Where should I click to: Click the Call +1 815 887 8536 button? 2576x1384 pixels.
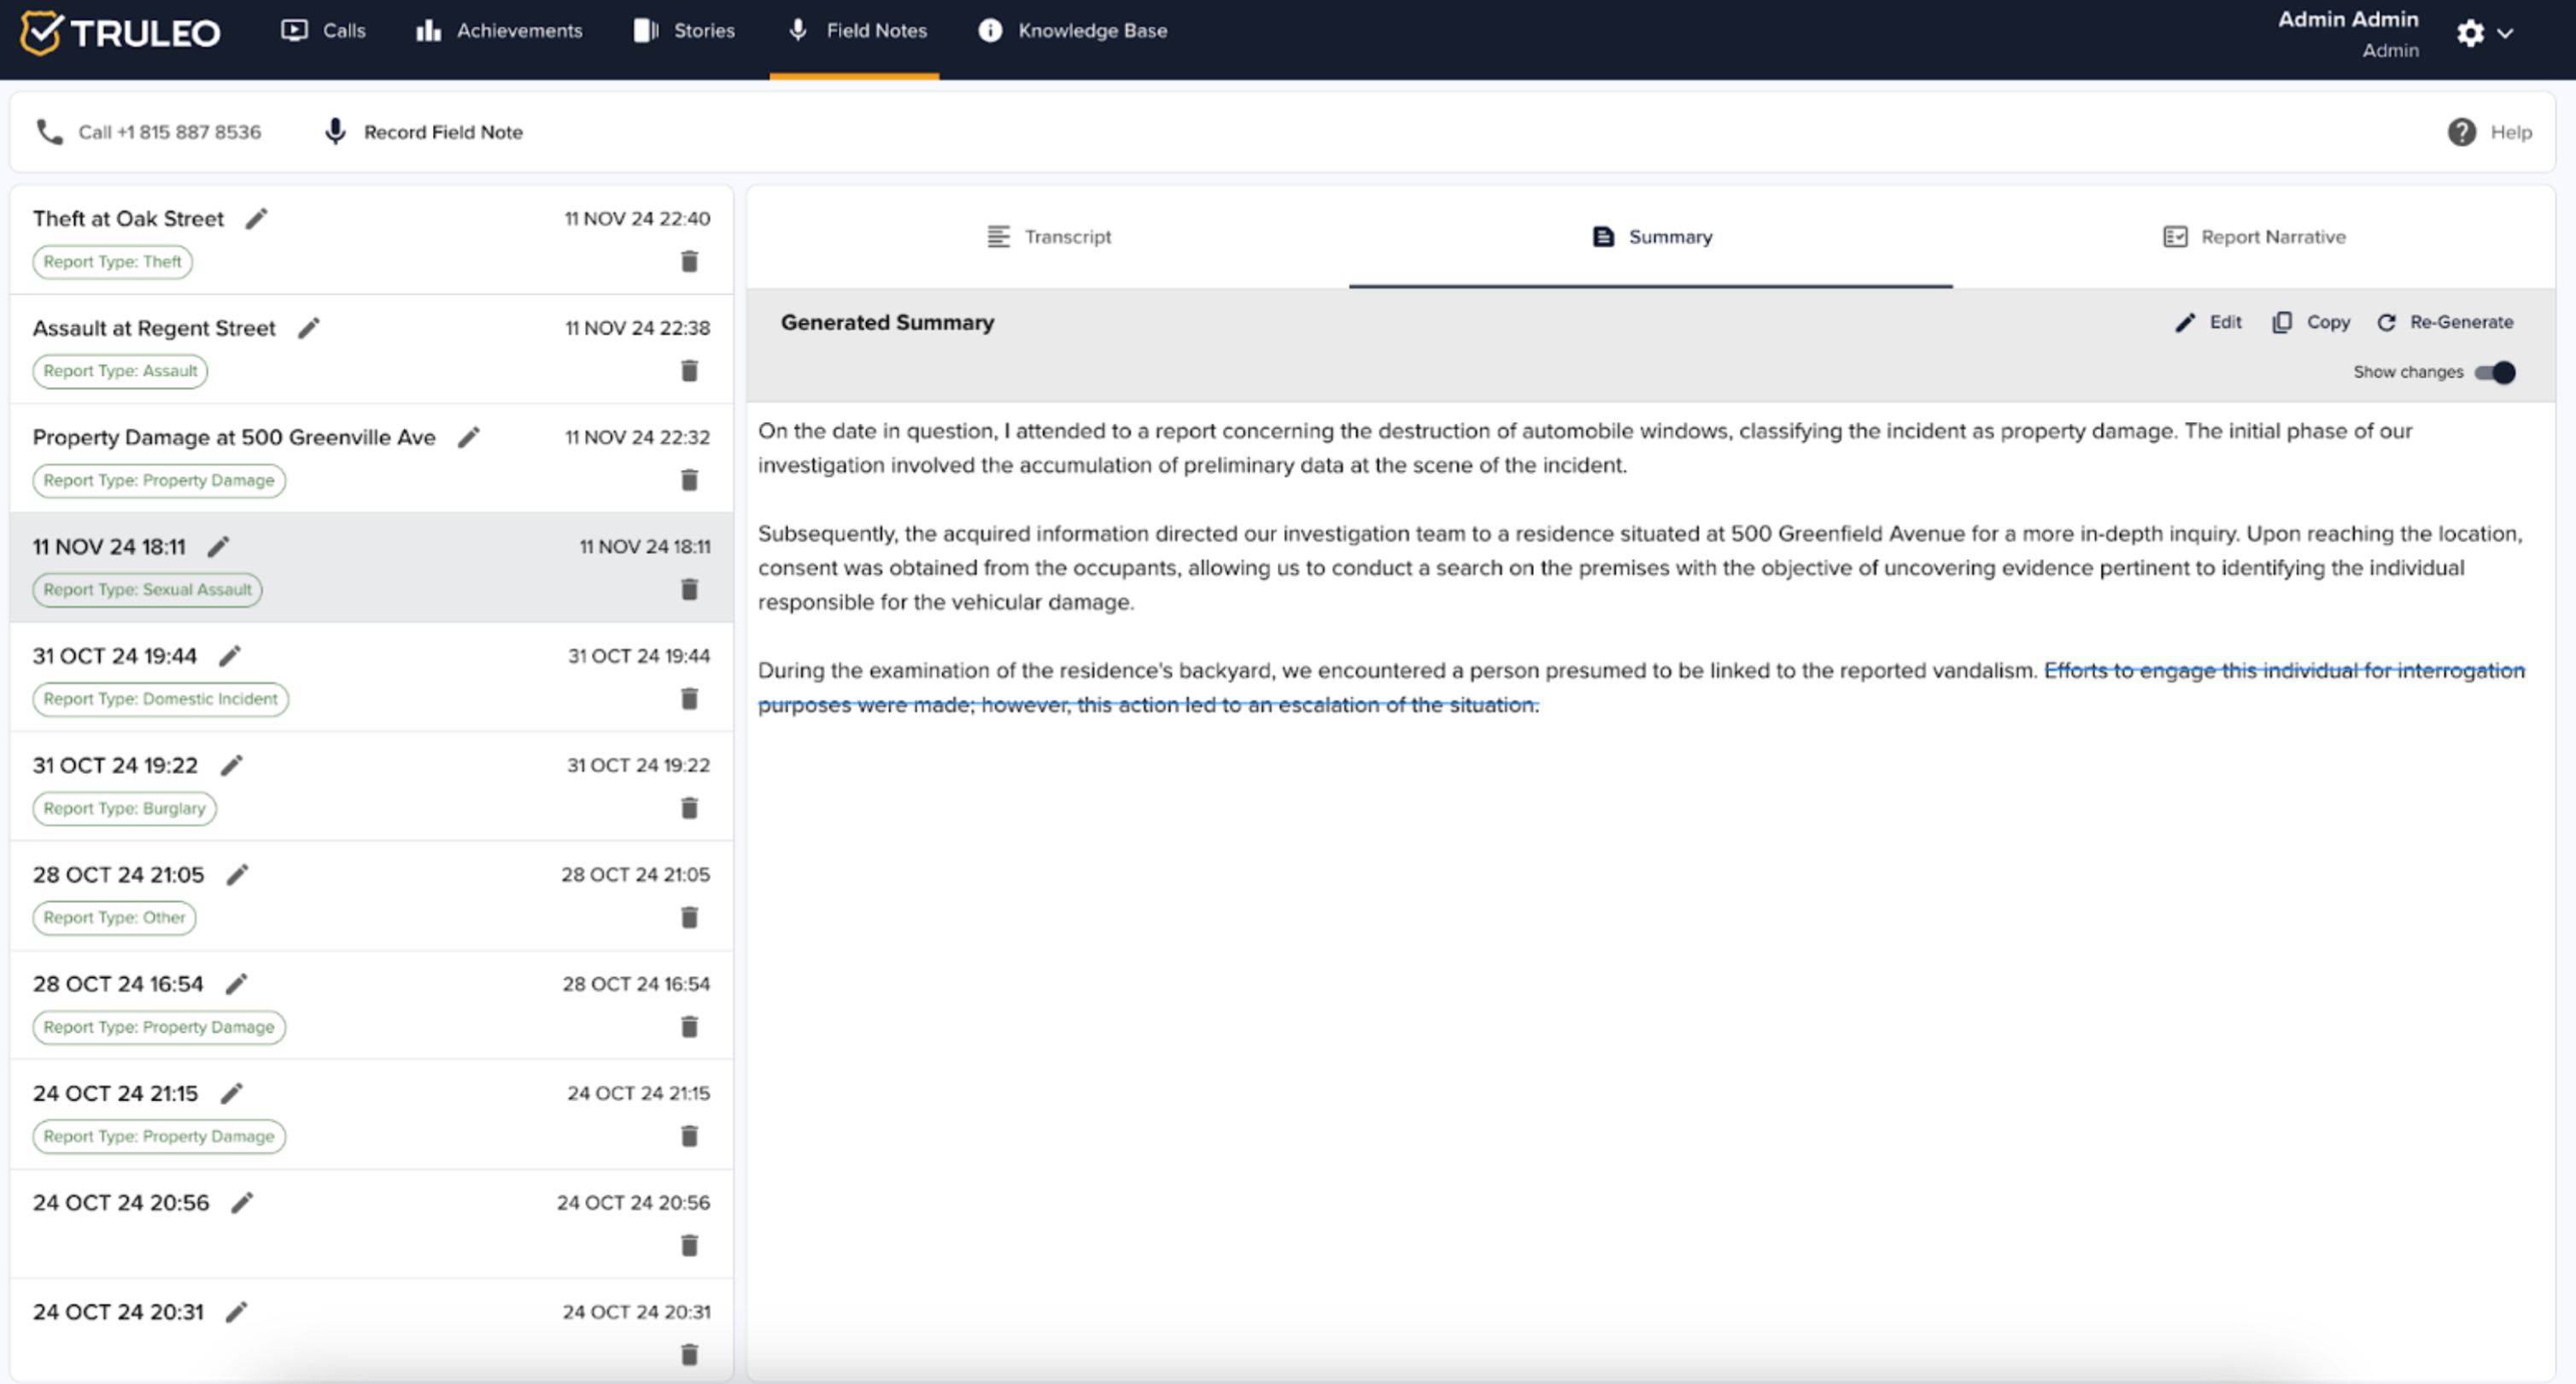(149, 132)
